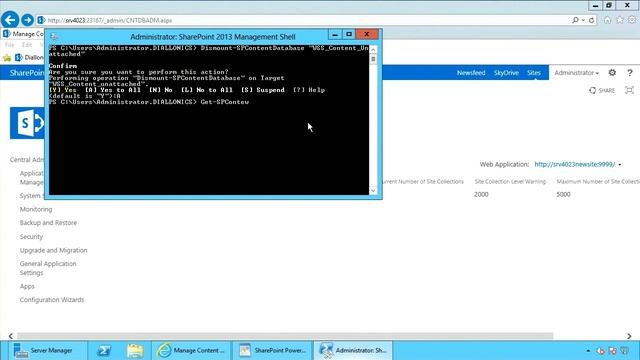Open PowerShell from taskbar
Image resolution: width=640 pixels, height=360 pixels.
pyautogui.click(x=104, y=350)
